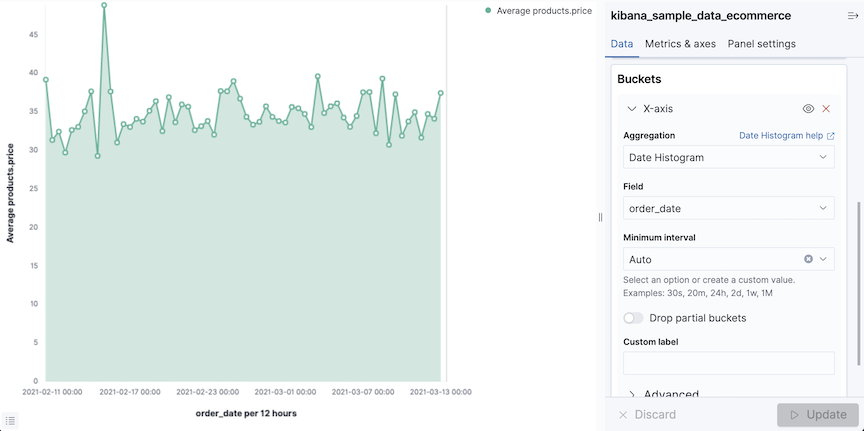This screenshot has height=431, width=864.
Task: Click the green legend color dot
Action: pos(488,11)
